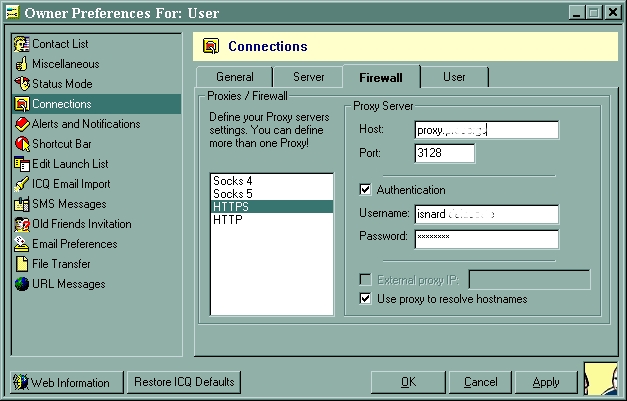Click the Edit Launch List icon
The width and height of the screenshot is (627, 401).
pos(22,164)
